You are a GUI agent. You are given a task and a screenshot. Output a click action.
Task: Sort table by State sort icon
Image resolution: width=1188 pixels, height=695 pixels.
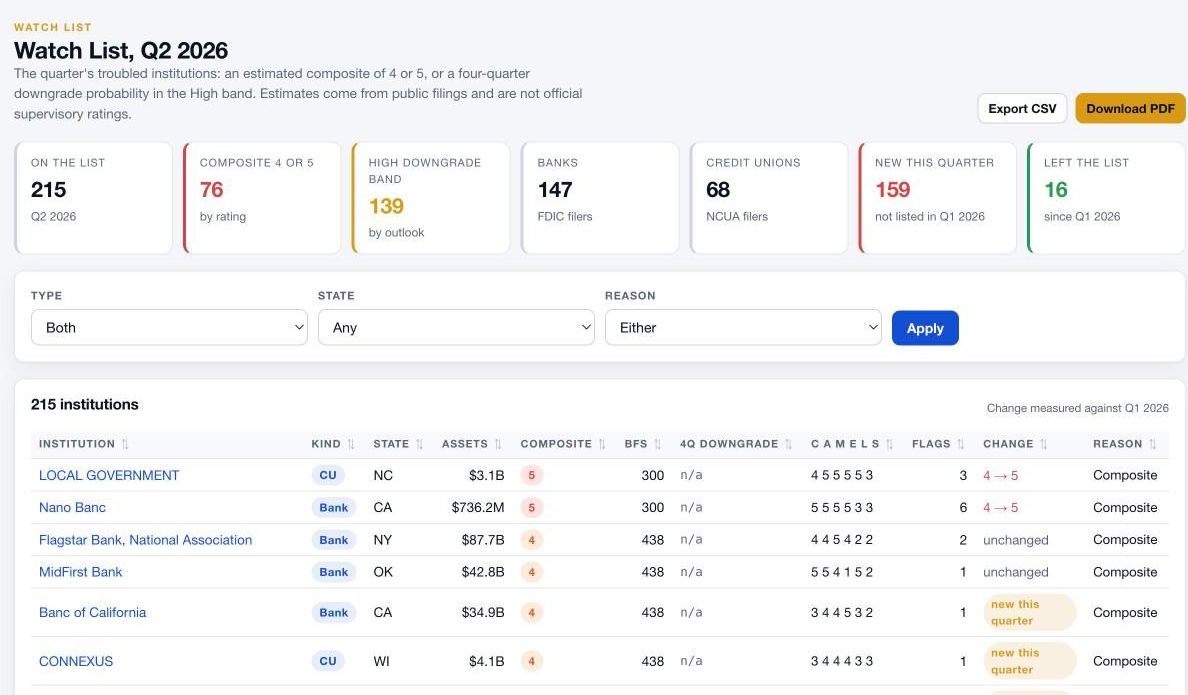(x=419, y=444)
